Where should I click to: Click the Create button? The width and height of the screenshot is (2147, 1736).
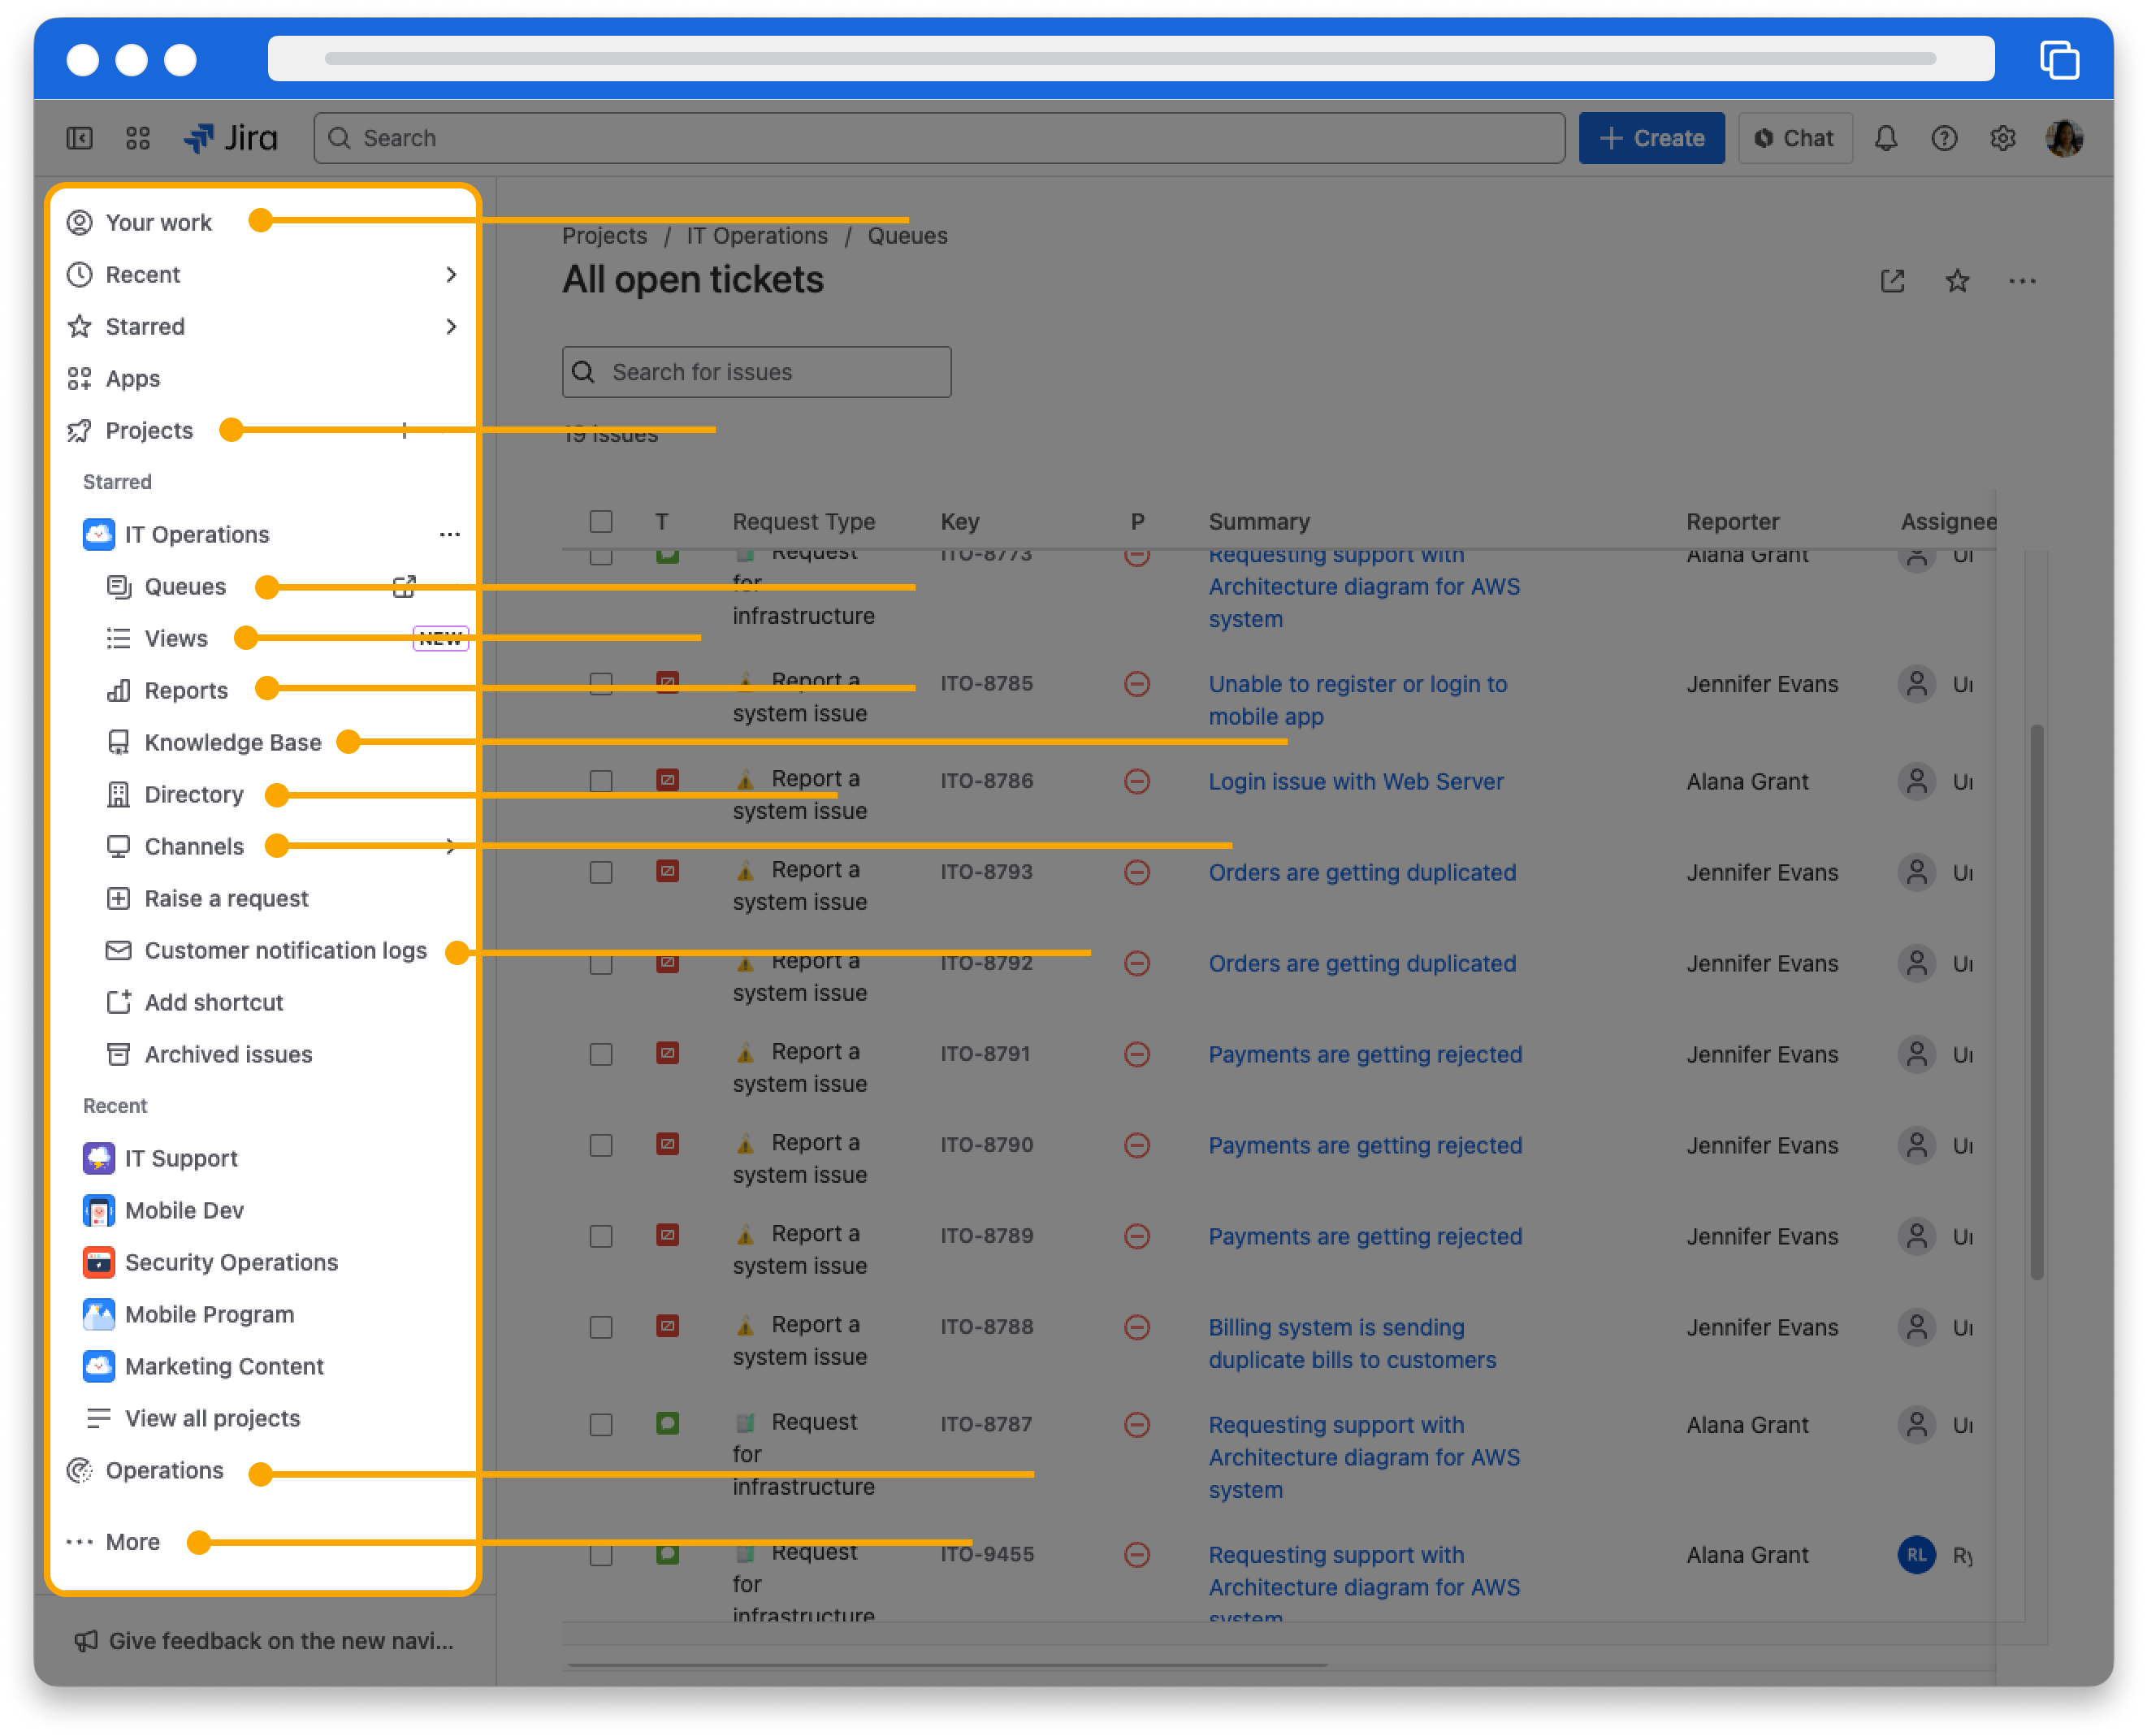click(x=1651, y=138)
